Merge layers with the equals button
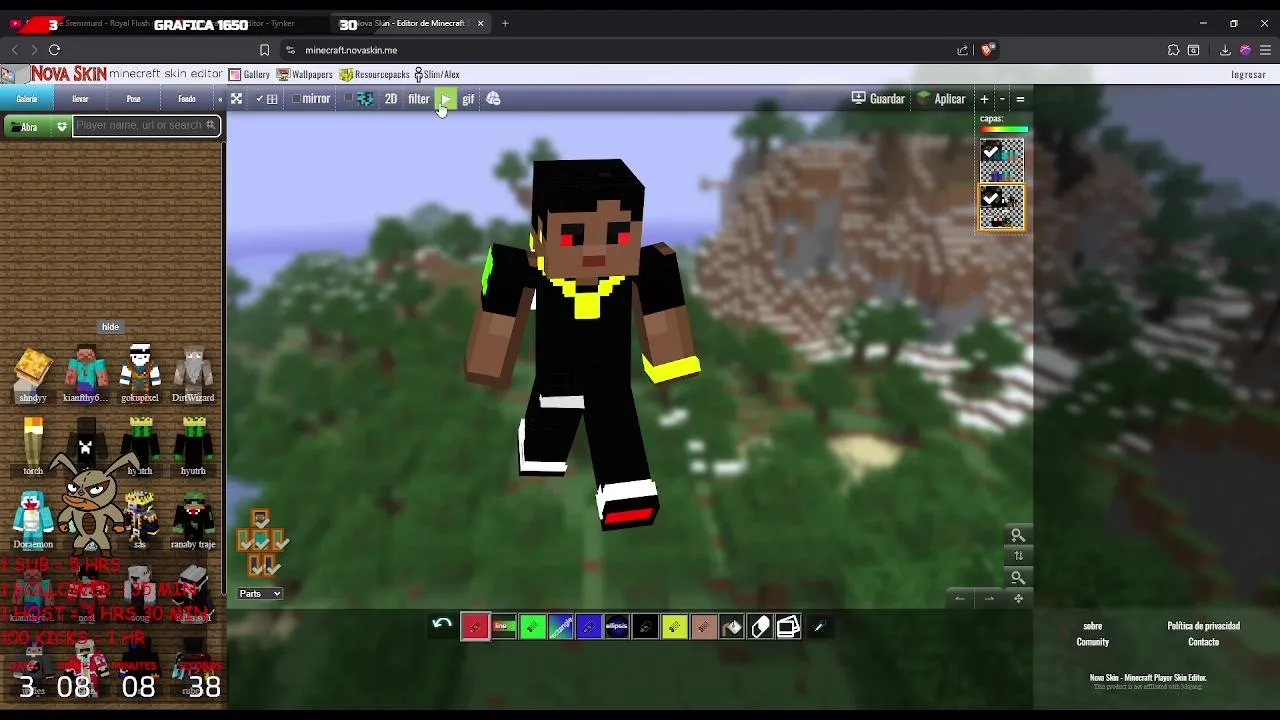This screenshot has height=720, width=1280. [x=1020, y=99]
